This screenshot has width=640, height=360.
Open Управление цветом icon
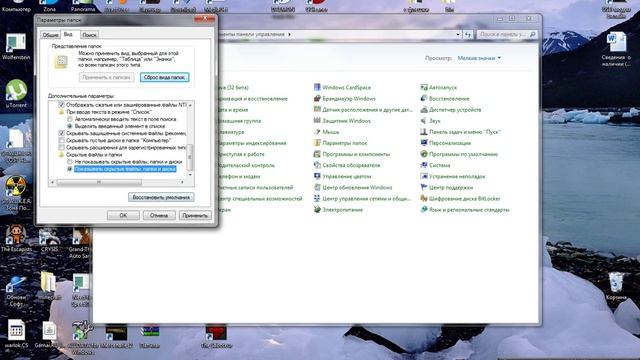coord(317,176)
